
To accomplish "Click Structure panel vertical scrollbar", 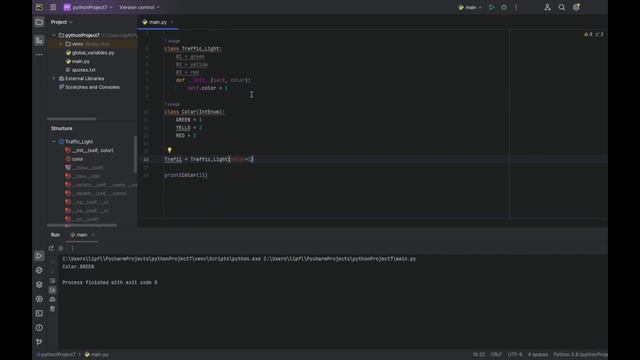I will click(x=135, y=154).
